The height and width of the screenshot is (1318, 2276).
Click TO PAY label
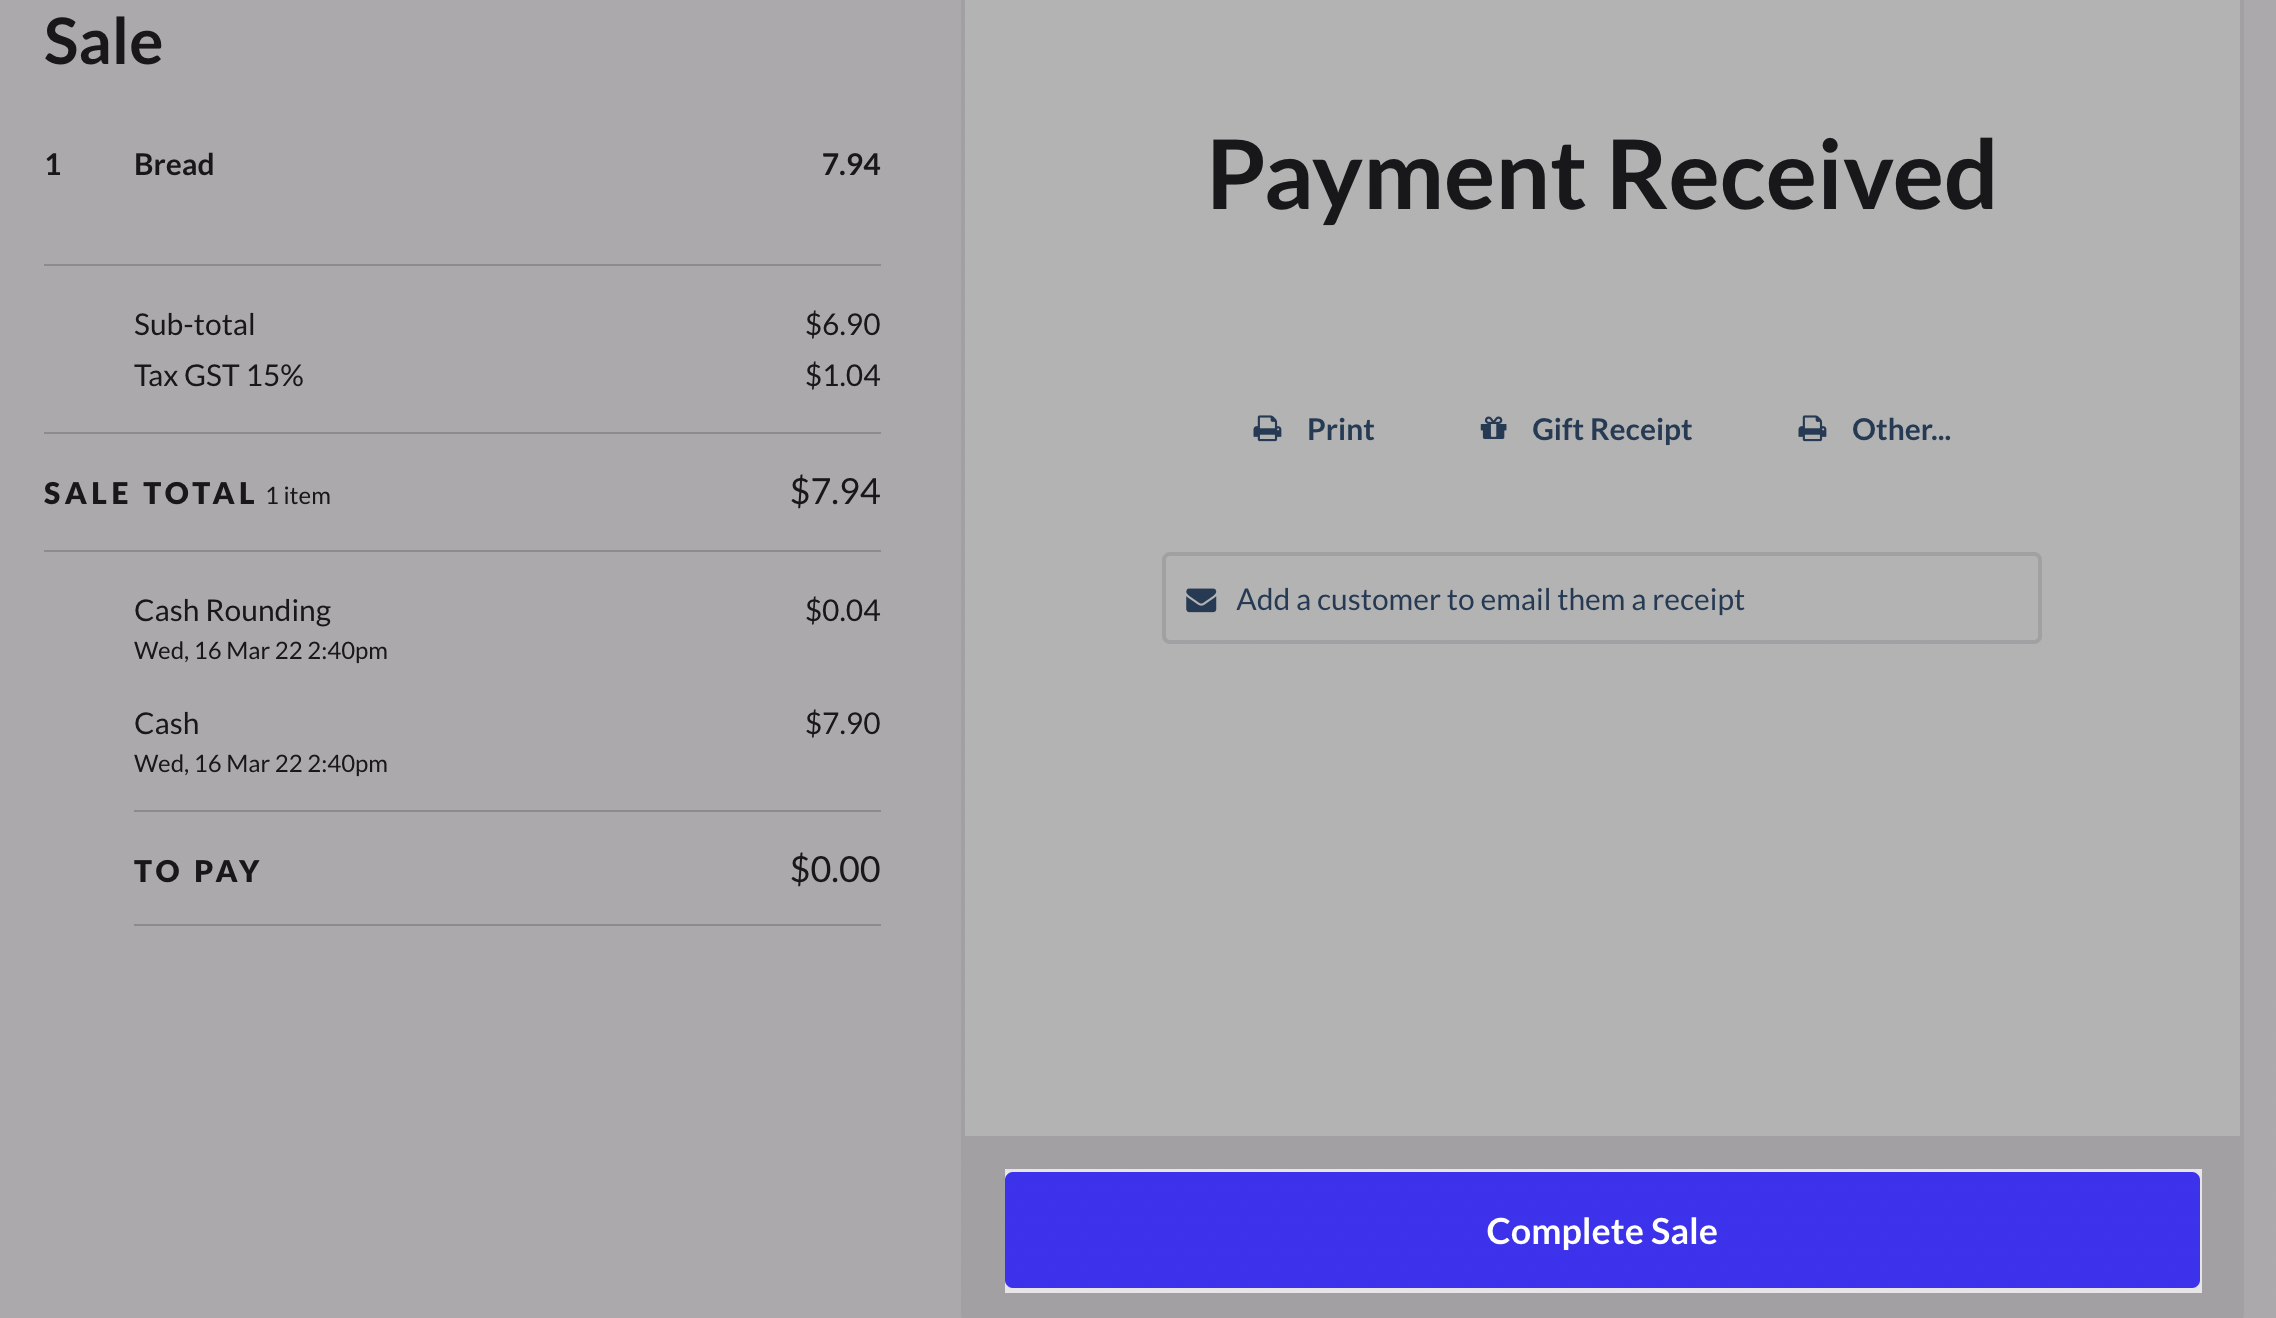pos(197,871)
